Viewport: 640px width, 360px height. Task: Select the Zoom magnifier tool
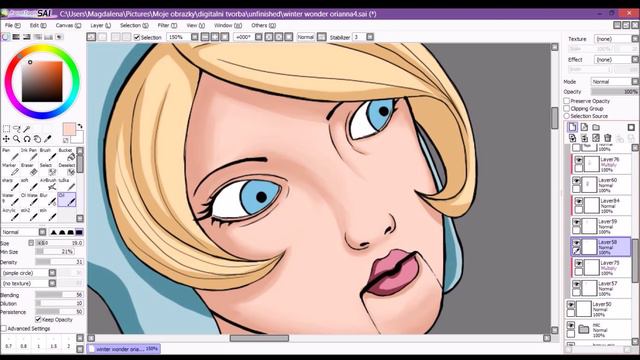point(17,139)
